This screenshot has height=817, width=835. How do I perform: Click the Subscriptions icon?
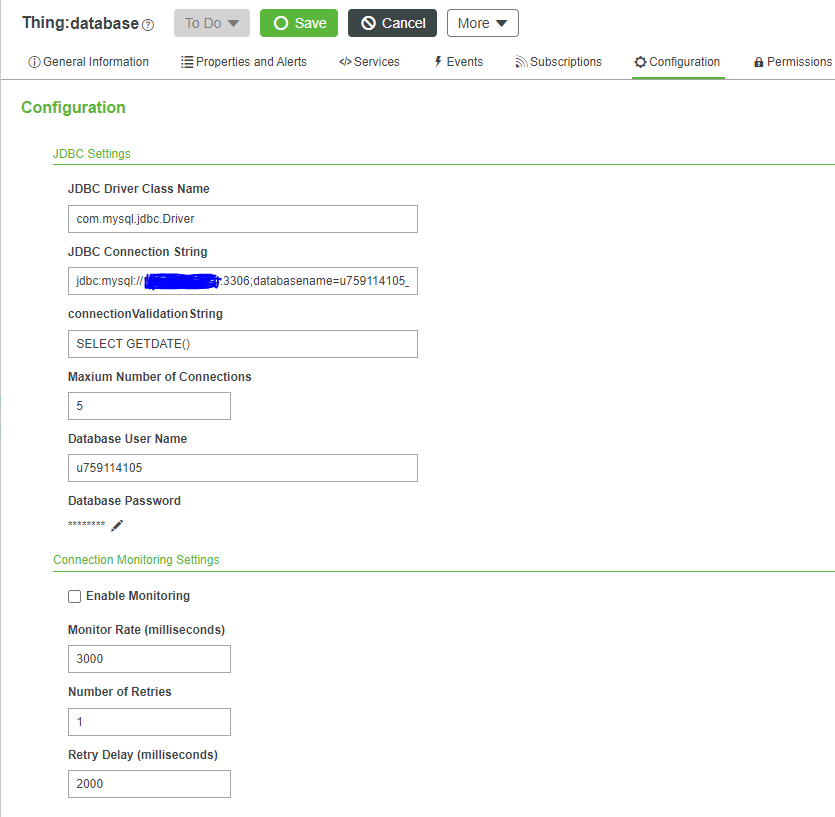pyautogui.click(x=520, y=61)
